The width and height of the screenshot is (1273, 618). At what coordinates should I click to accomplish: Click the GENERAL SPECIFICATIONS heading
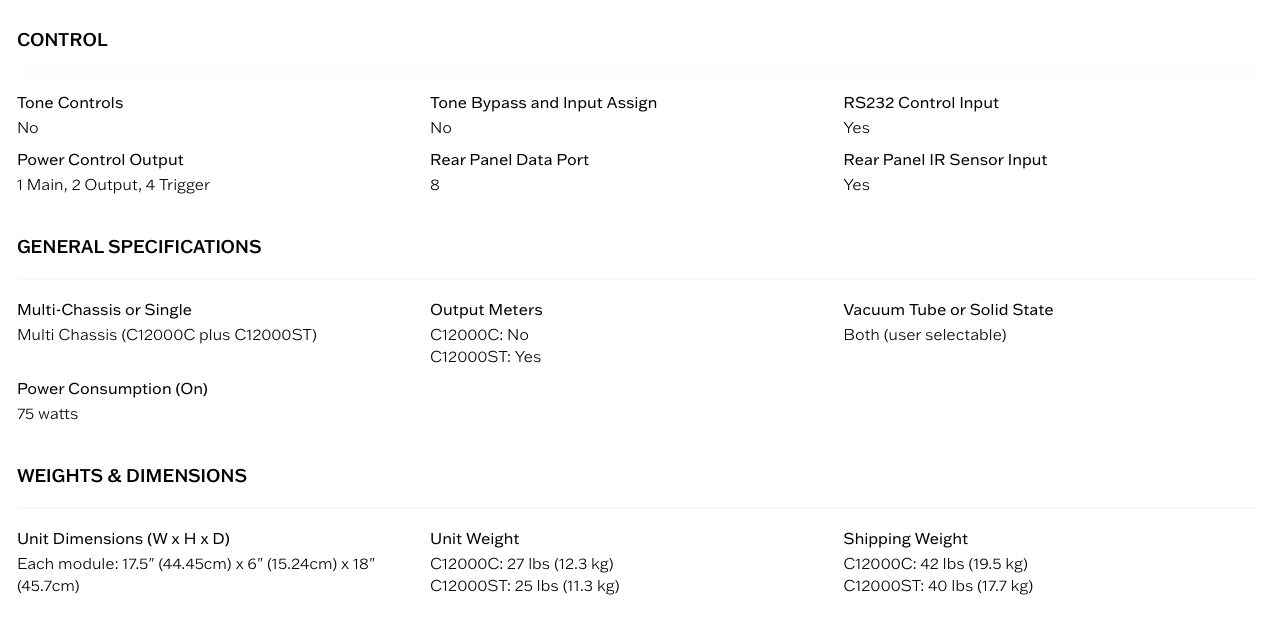tap(139, 247)
